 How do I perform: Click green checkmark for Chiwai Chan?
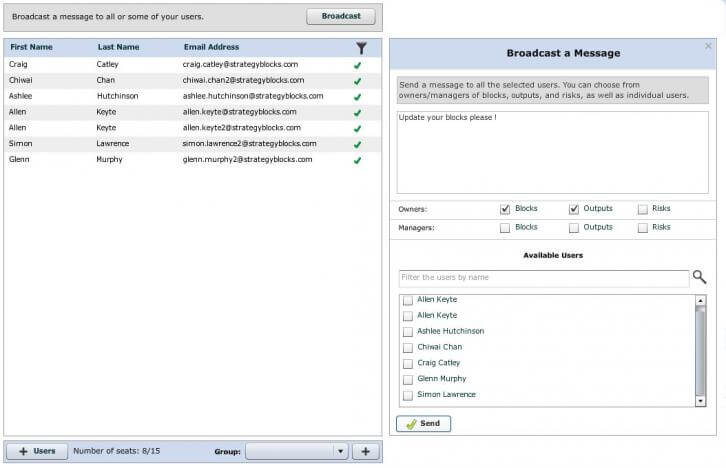[x=357, y=81]
